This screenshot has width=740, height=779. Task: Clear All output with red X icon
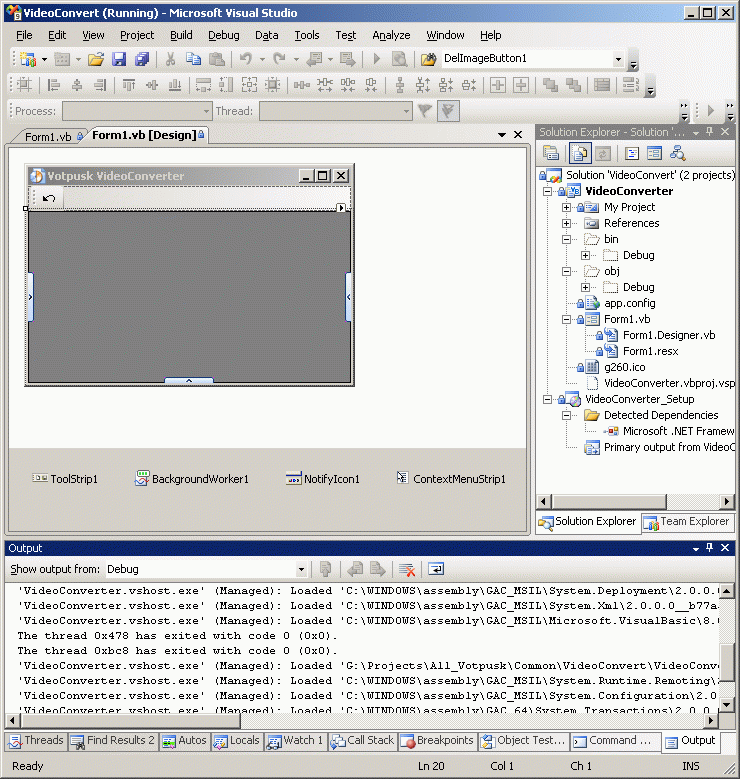(x=407, y=569)
